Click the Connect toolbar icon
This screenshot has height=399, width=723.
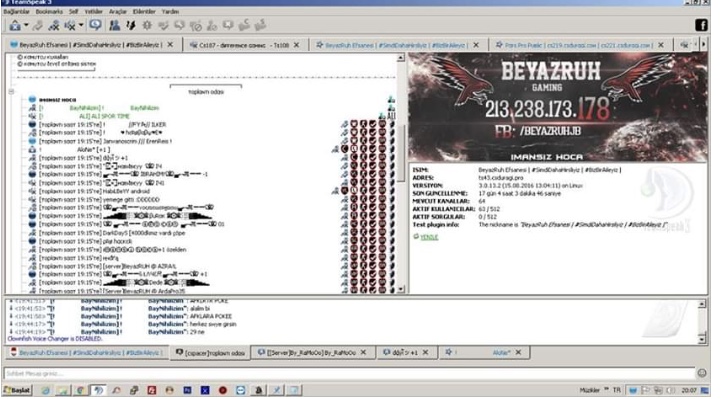pyautogui.click(x=15, y=26)
